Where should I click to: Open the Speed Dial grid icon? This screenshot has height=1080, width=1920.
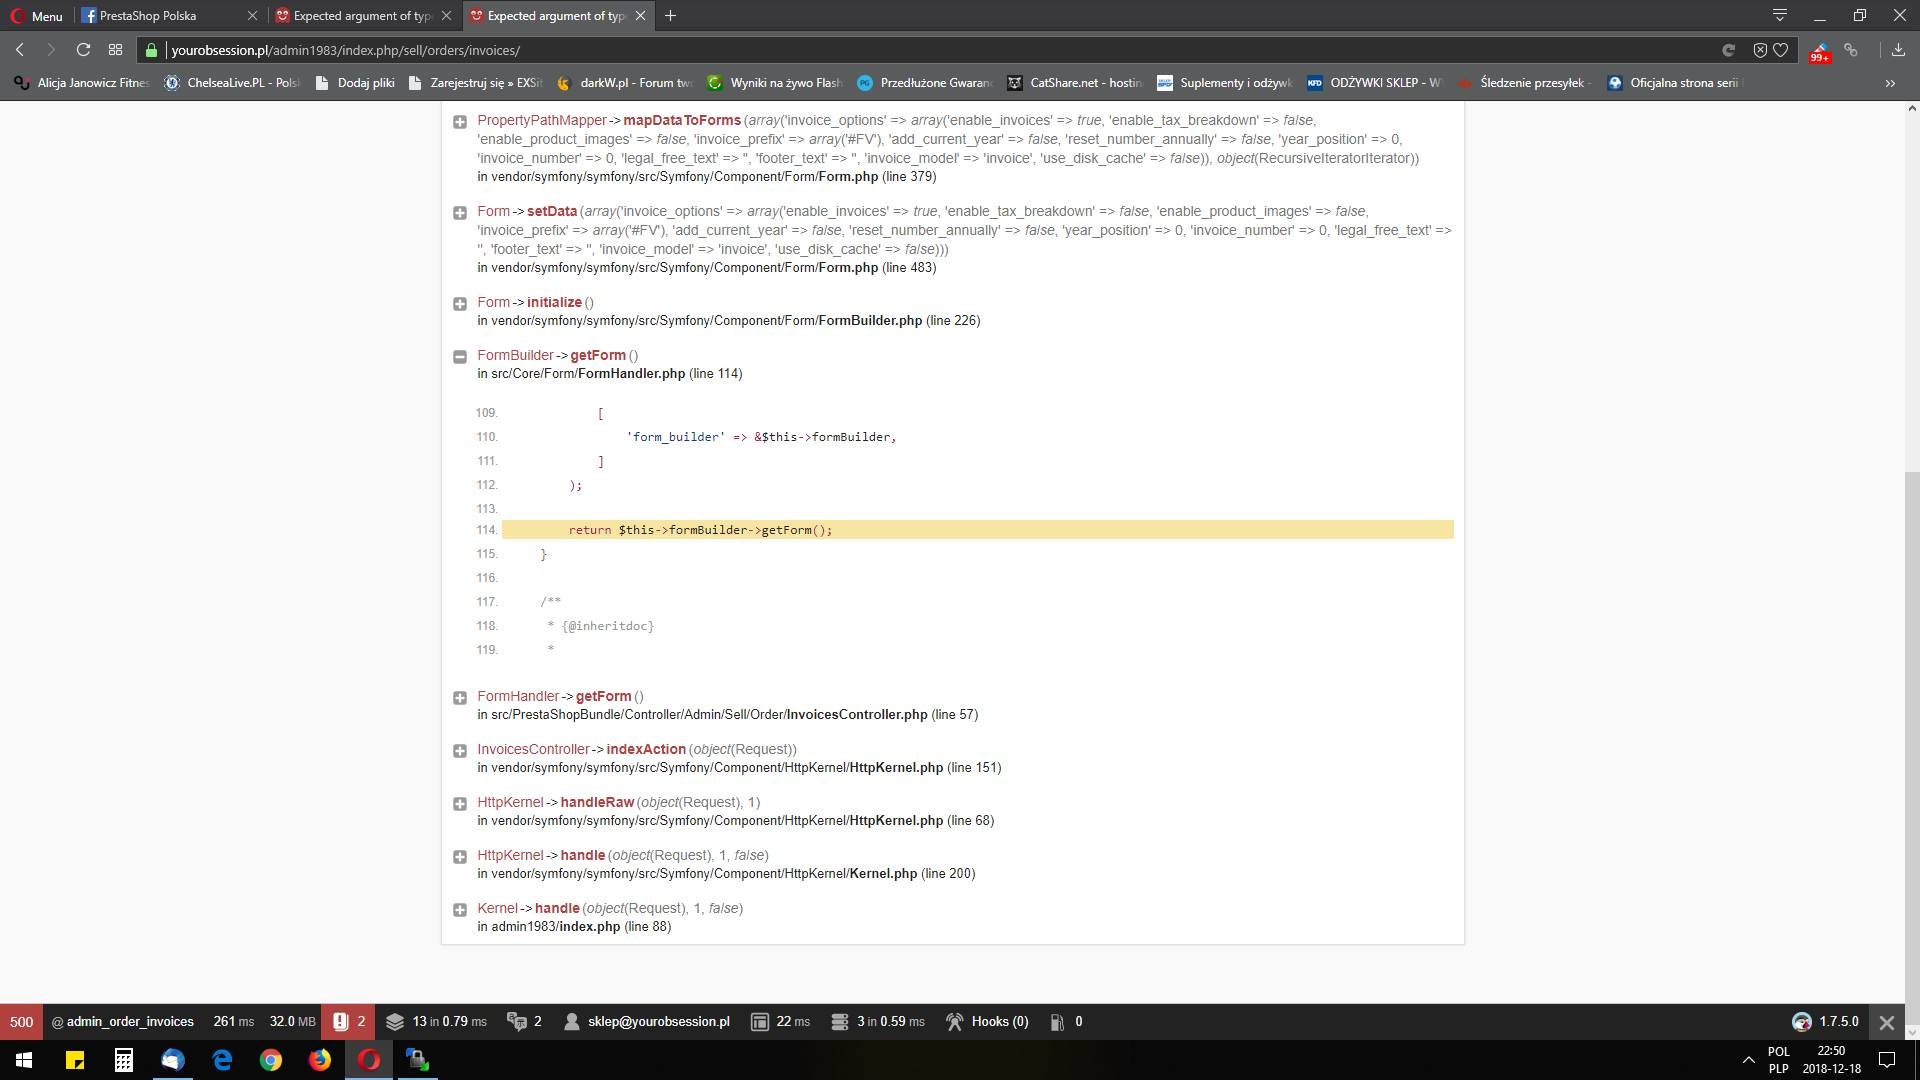click(115, 50)
